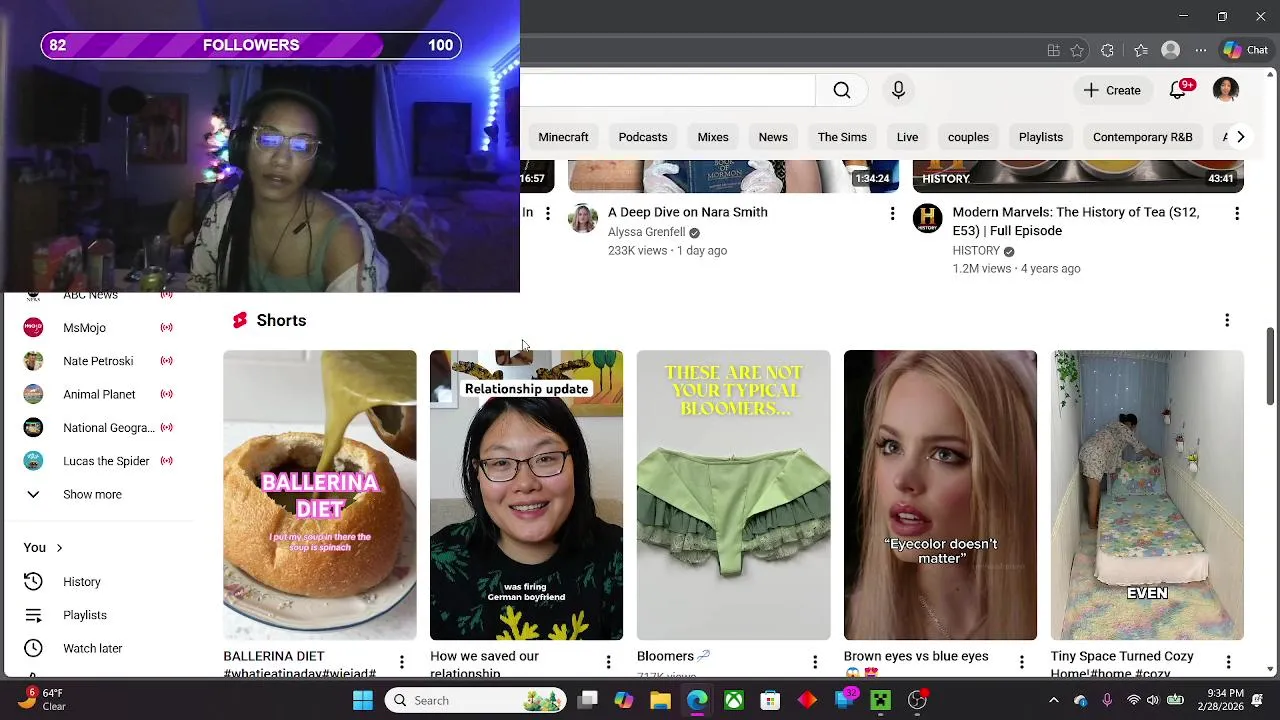Open options for Nara Smith video

pos(892,213)
